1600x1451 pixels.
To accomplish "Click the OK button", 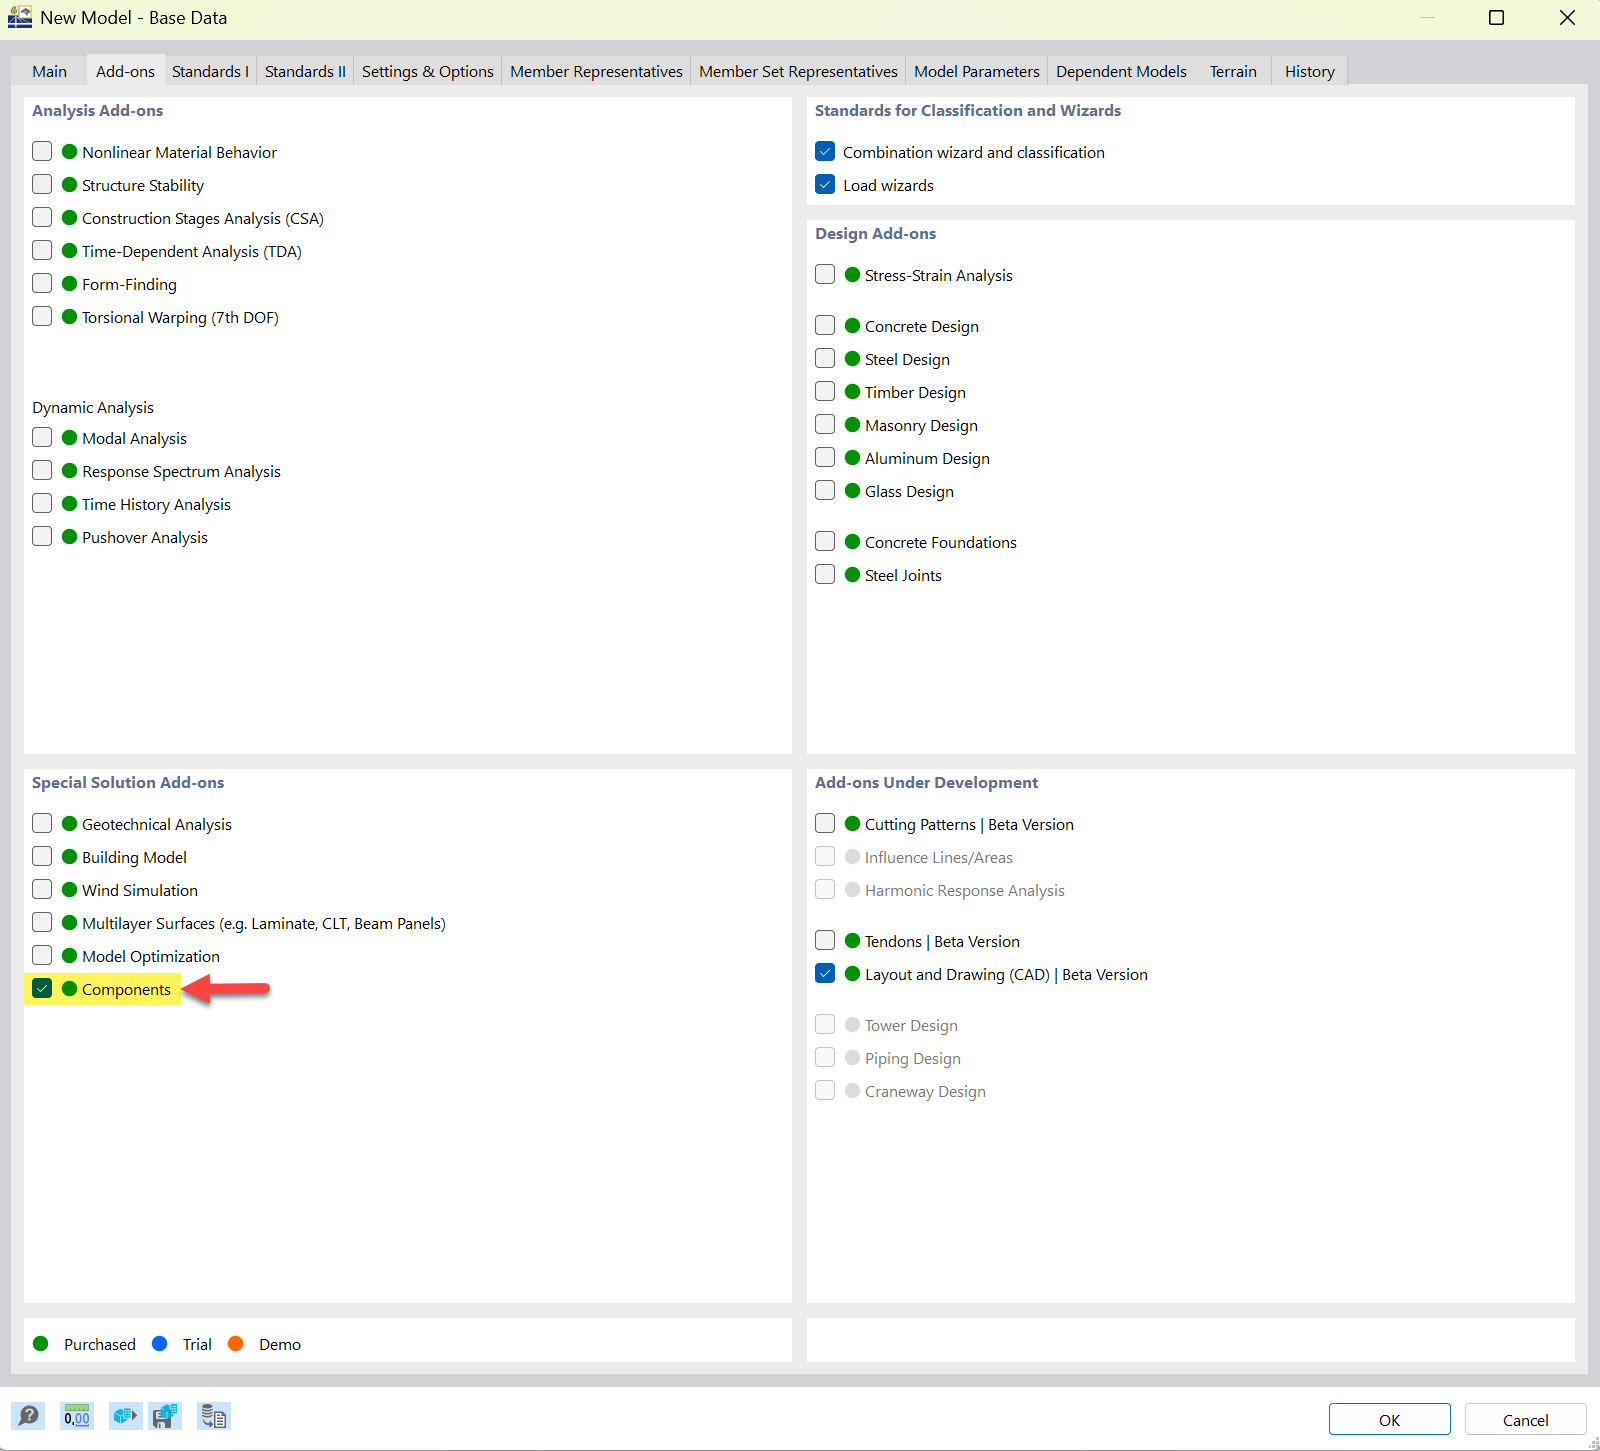I will [x=1389, y=1419].
